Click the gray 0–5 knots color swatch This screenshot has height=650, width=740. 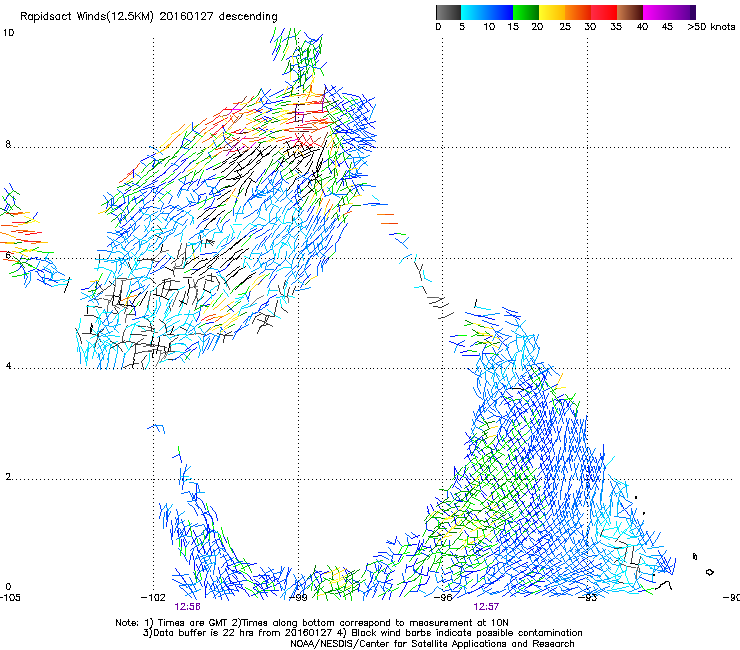click(448, 12)
